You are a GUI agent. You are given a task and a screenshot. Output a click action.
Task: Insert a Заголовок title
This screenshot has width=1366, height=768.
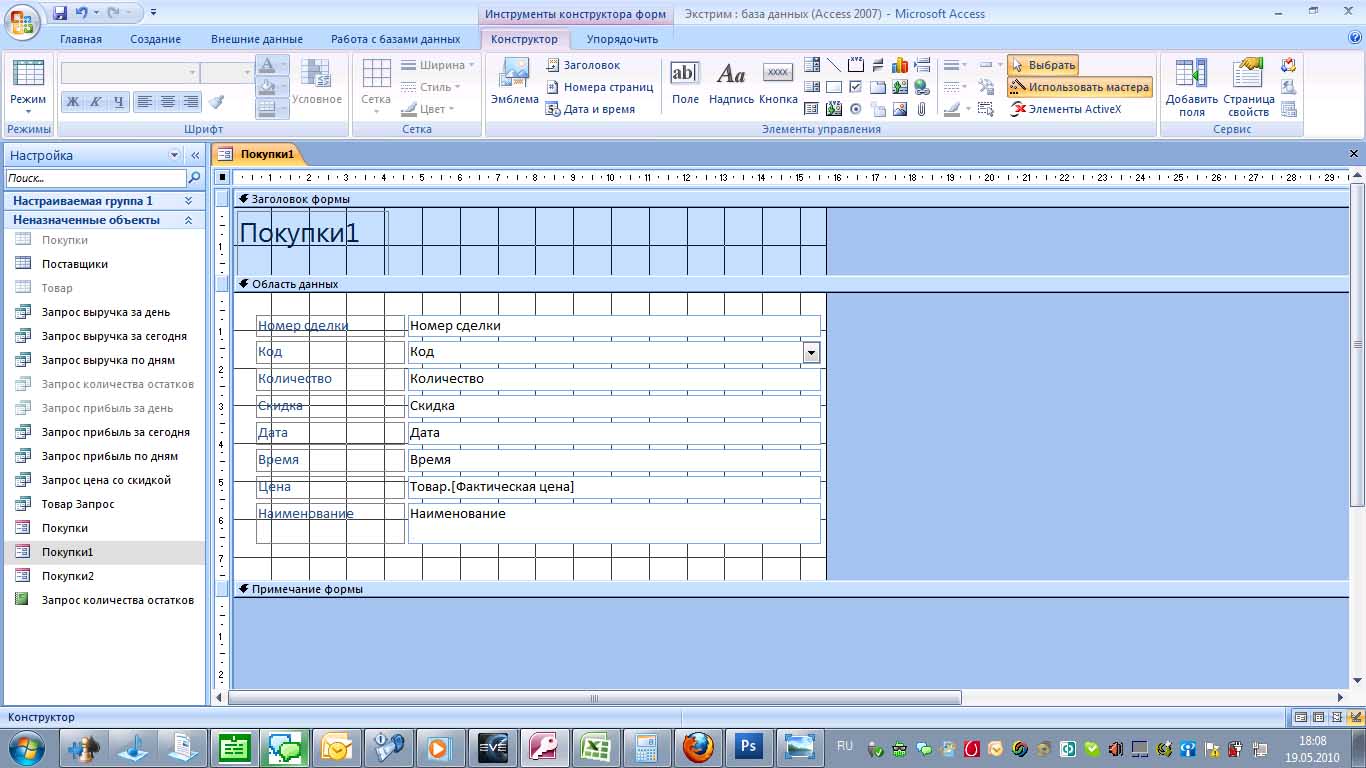[584, 65]
